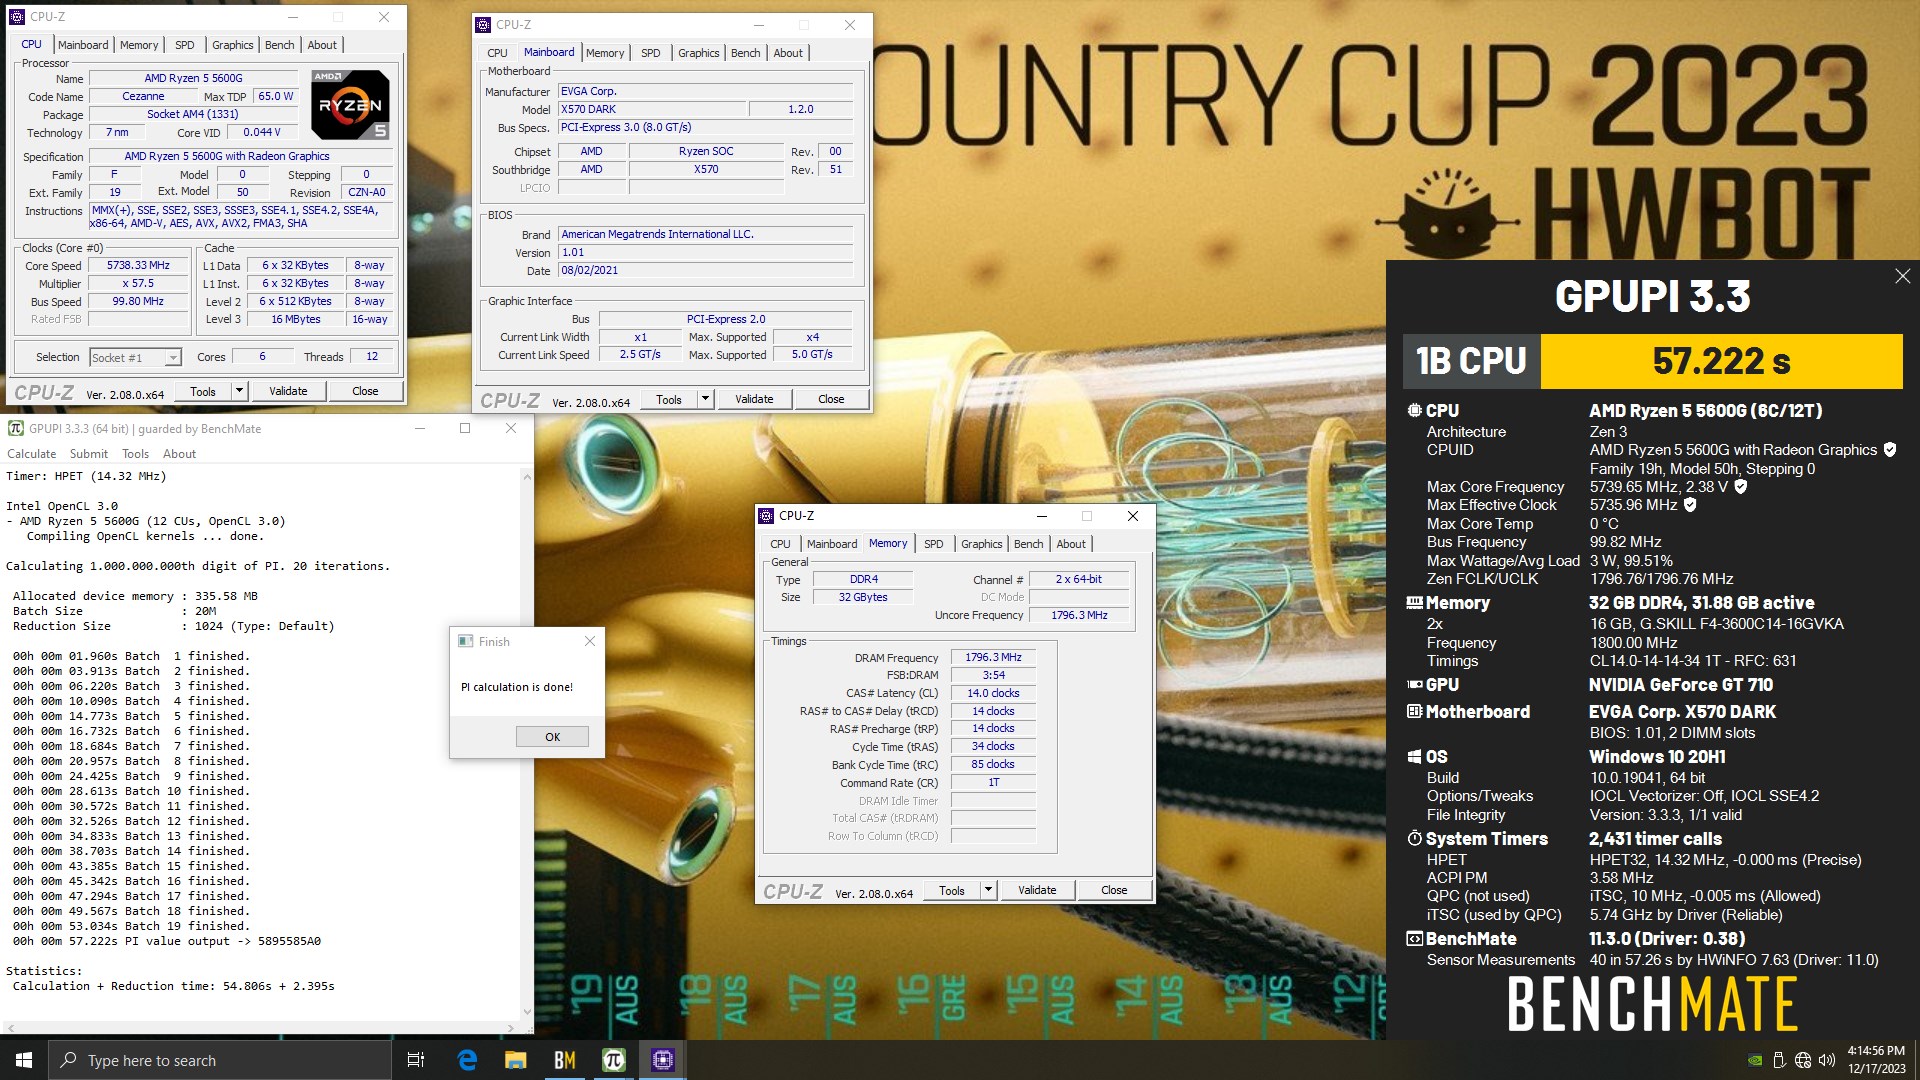Click the Core Speed 5738.33 MHz field

139,266
